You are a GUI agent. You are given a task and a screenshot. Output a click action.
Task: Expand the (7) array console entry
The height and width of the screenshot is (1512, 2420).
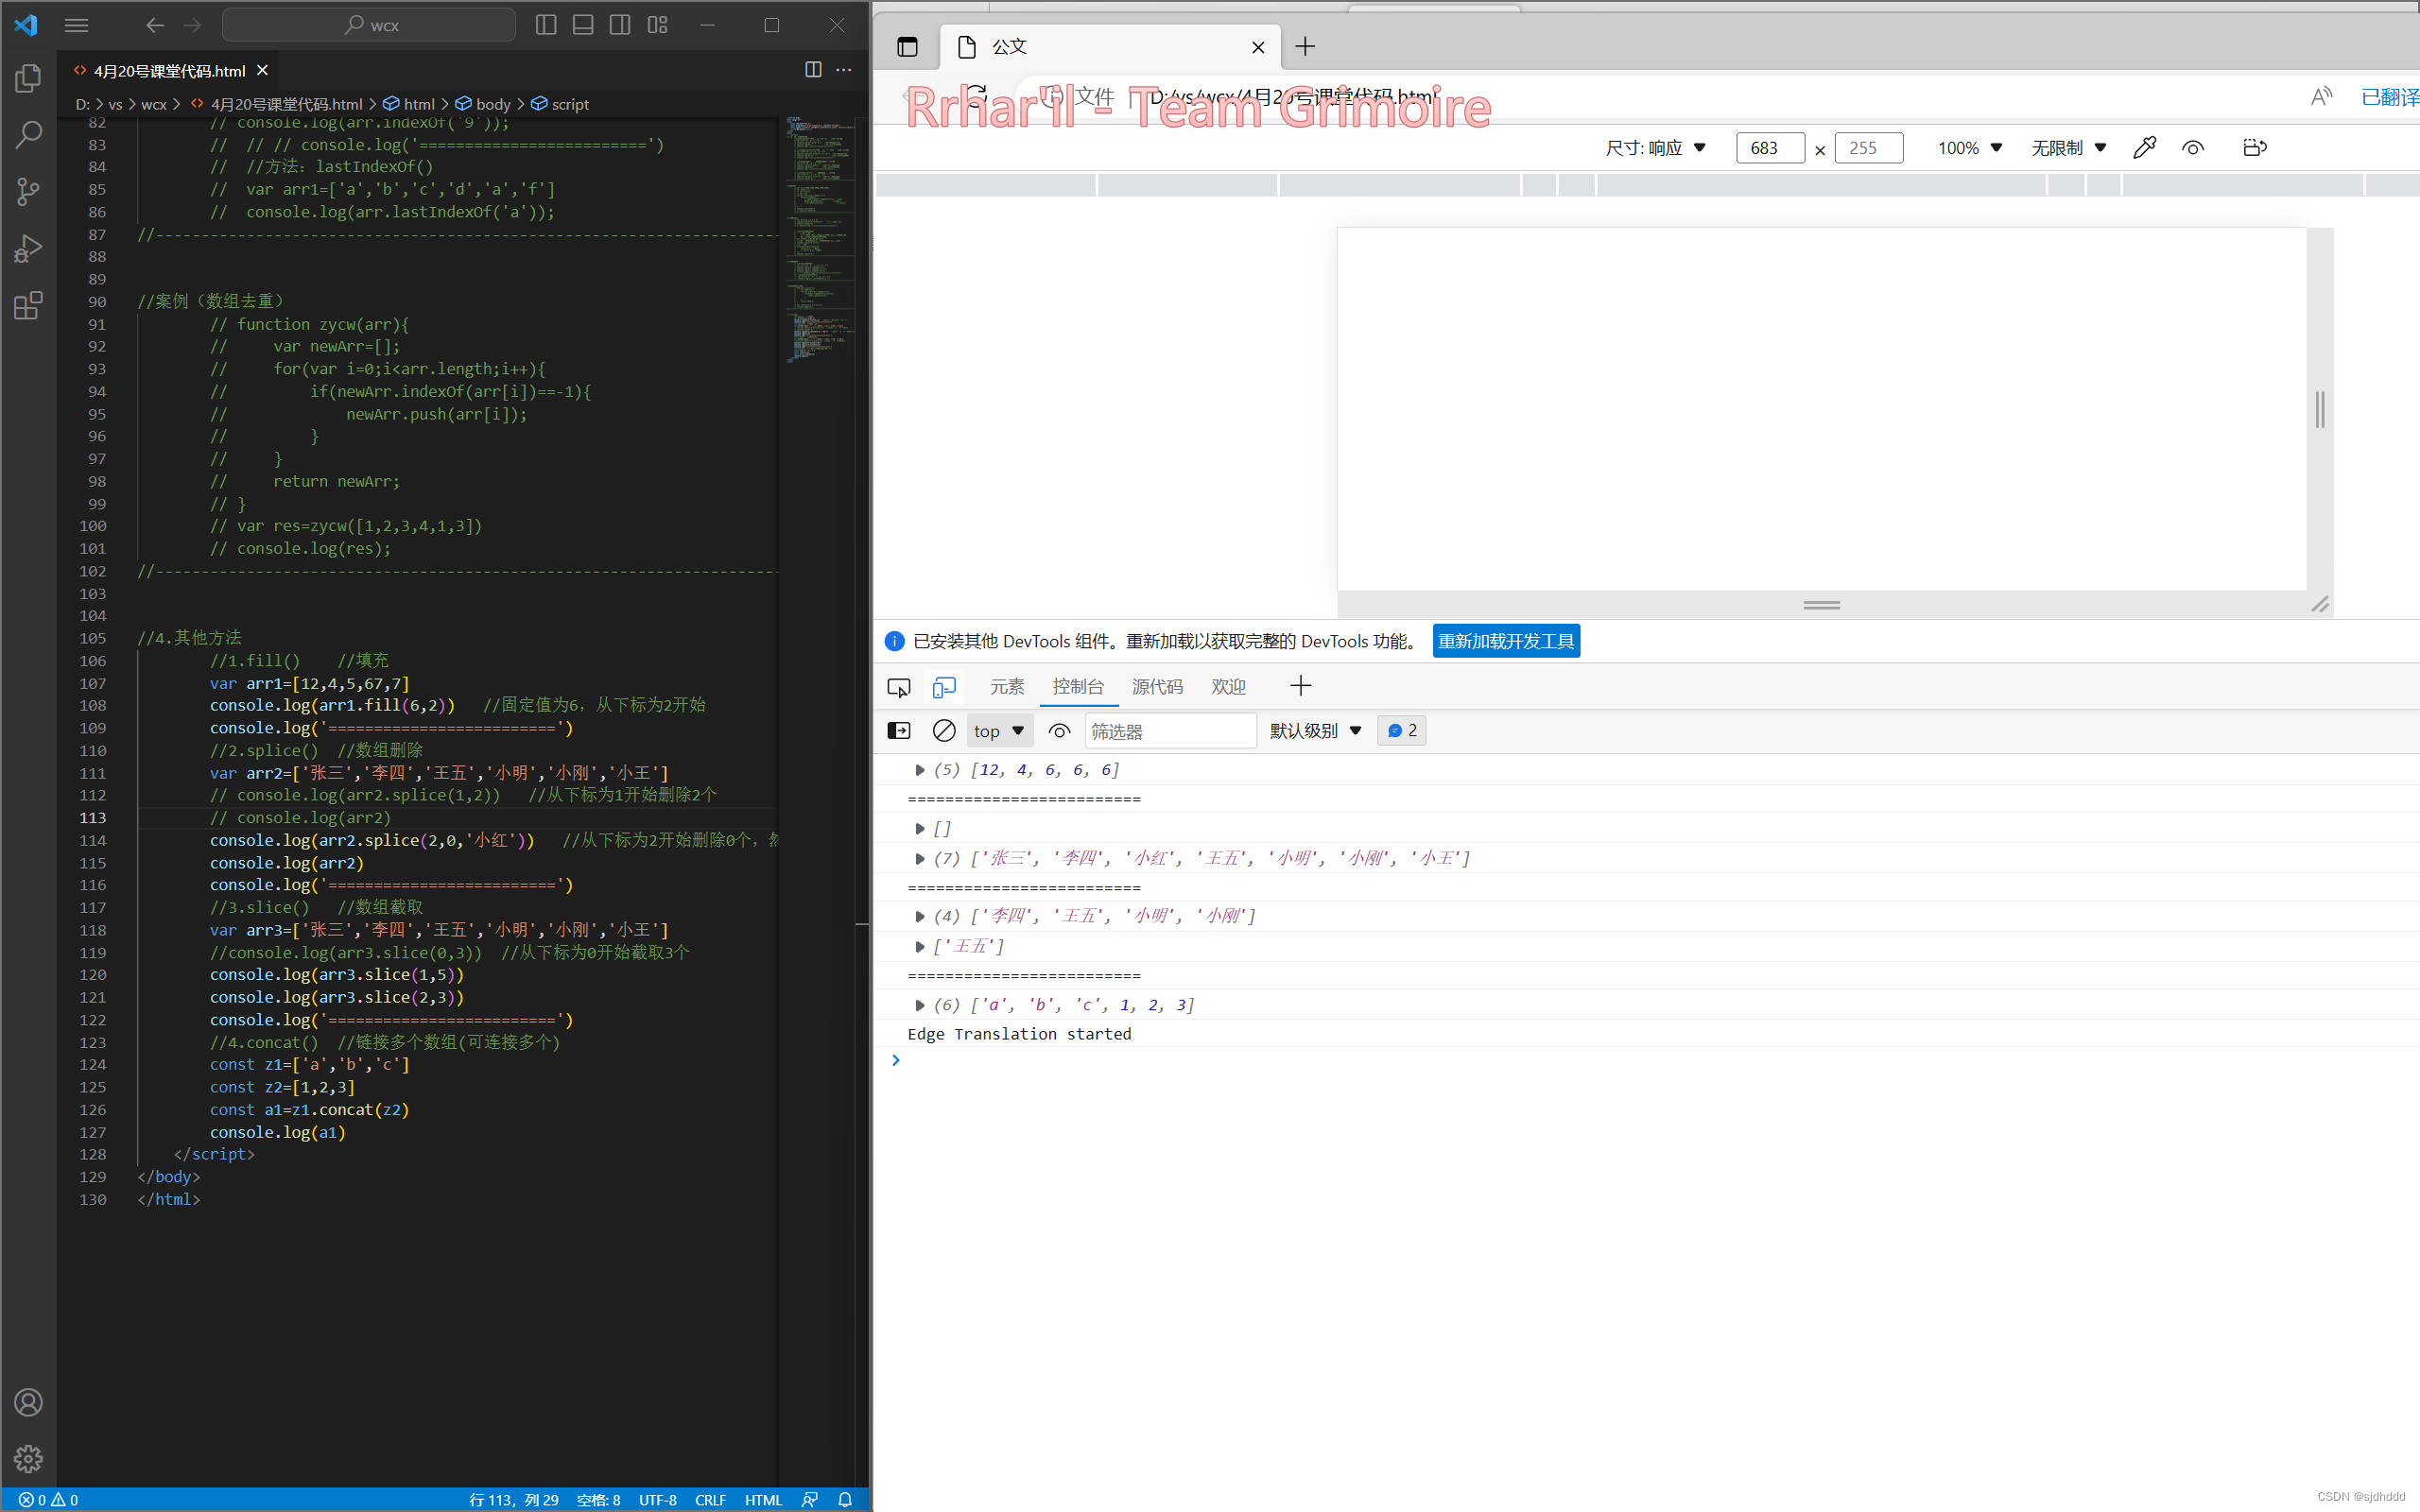click(919, 858)
